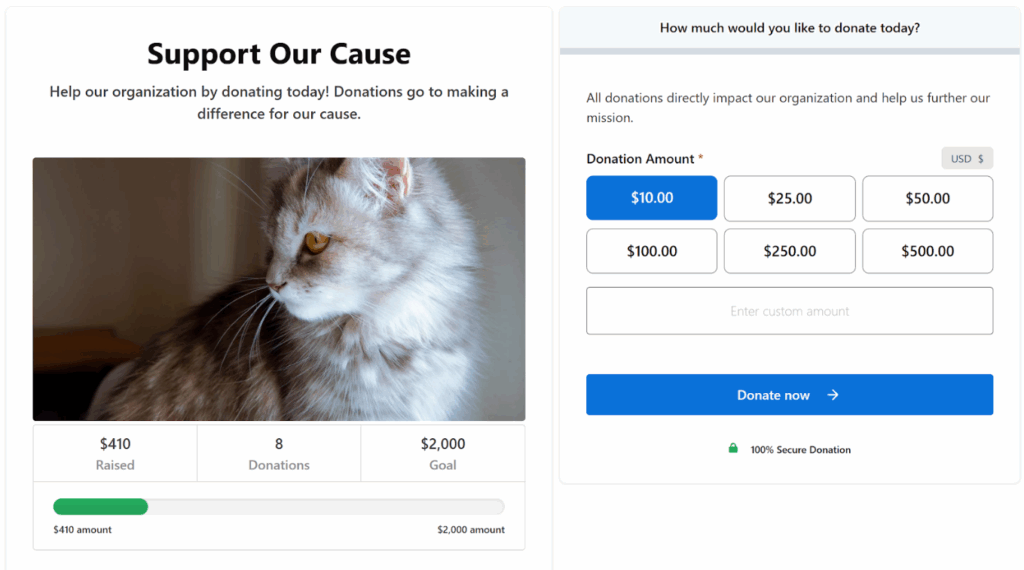Image resolution: width=1024 pixels, height=570 pixels.
Task: Choose the $250.00 donation amount
Action: pos(789,251)
